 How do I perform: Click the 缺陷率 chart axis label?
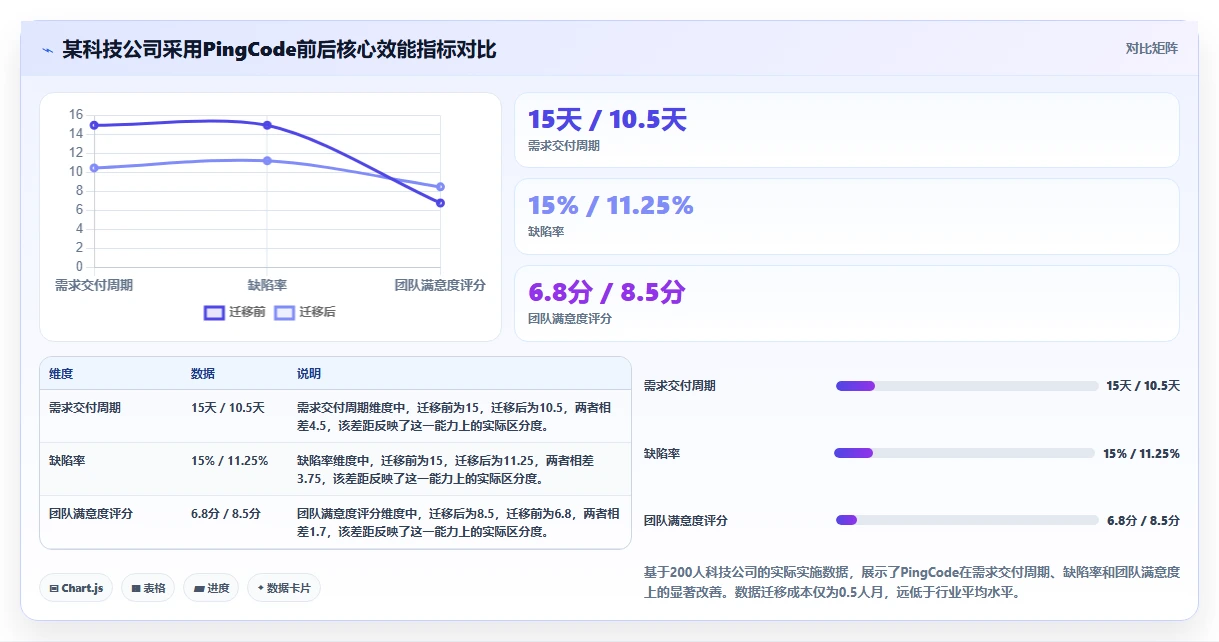tap(267, 285)
